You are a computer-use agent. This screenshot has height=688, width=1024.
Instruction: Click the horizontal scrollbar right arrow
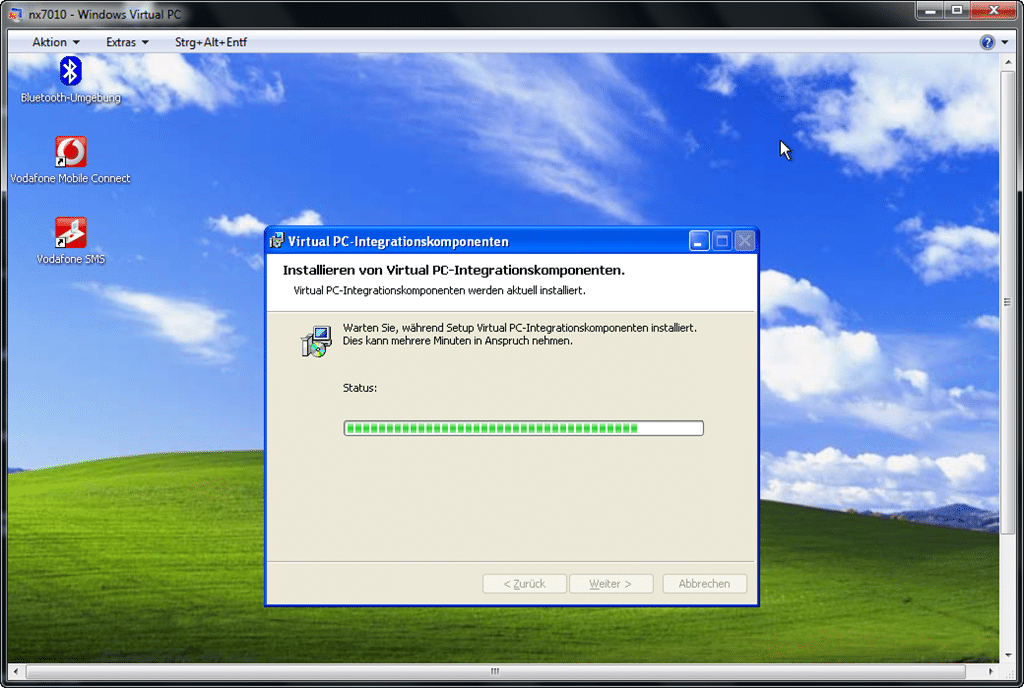pyautogui.click(x=991, y=671)
